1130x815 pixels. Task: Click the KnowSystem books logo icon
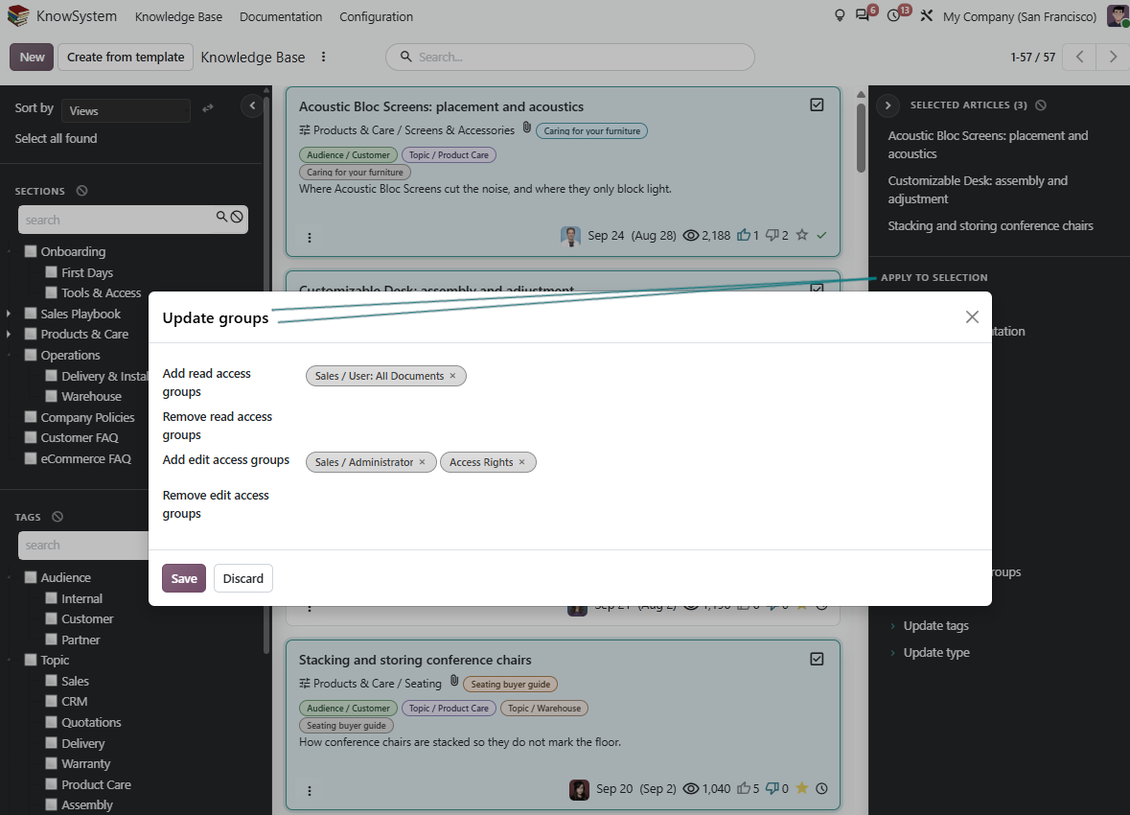click(18, 16)
